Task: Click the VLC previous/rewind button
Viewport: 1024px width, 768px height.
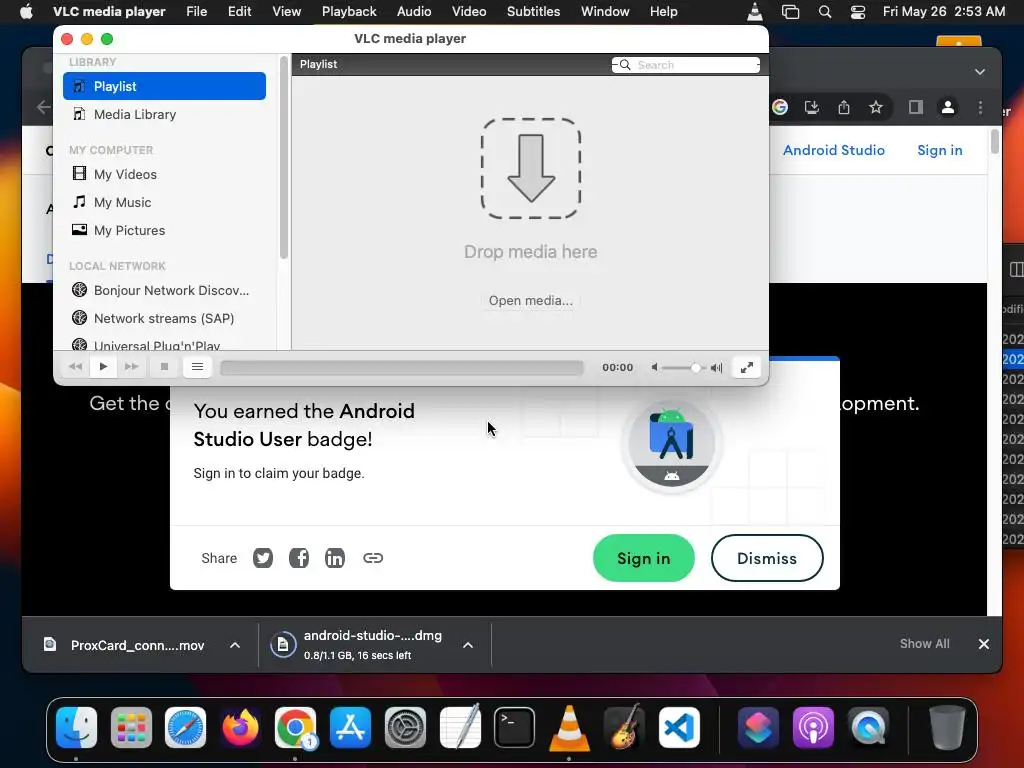Action: (x=76, y=367)
